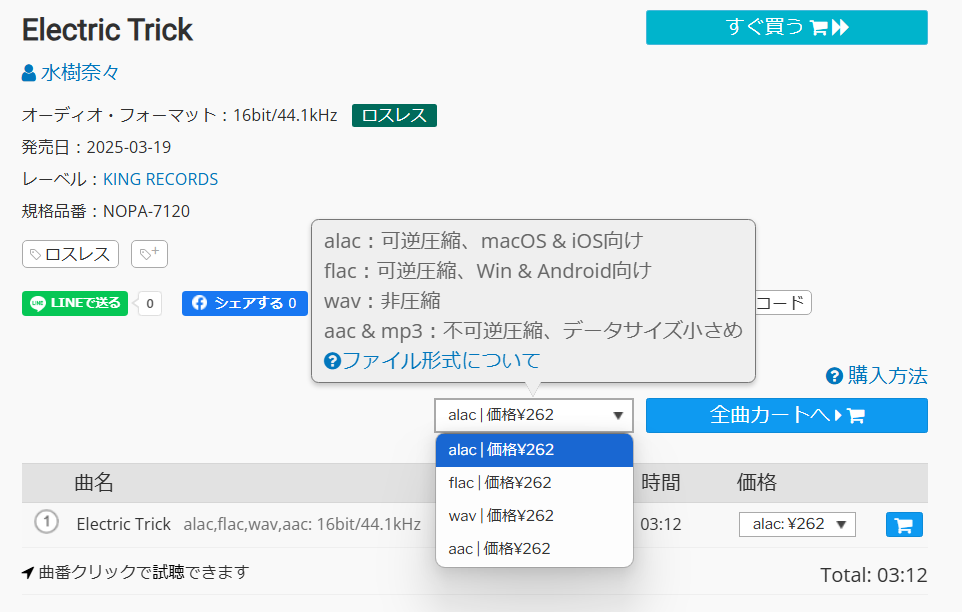Open the KING RECORDS label link
The image size is (962, 612).
pos(160,179)
